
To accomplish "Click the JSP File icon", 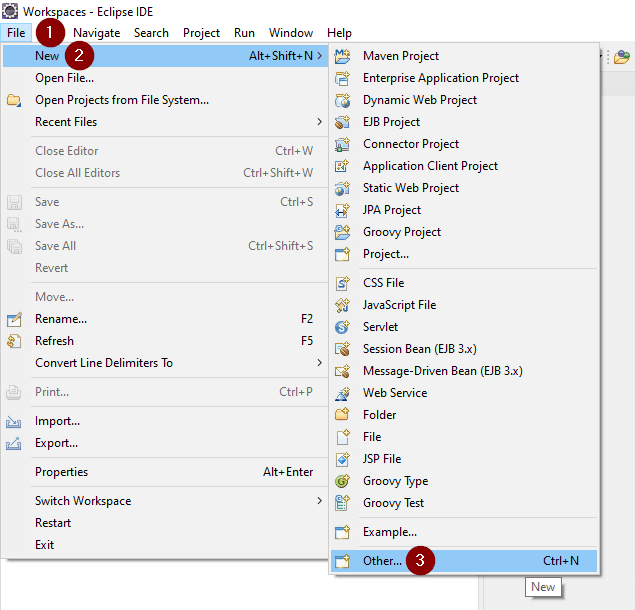I will pos(343,459).
